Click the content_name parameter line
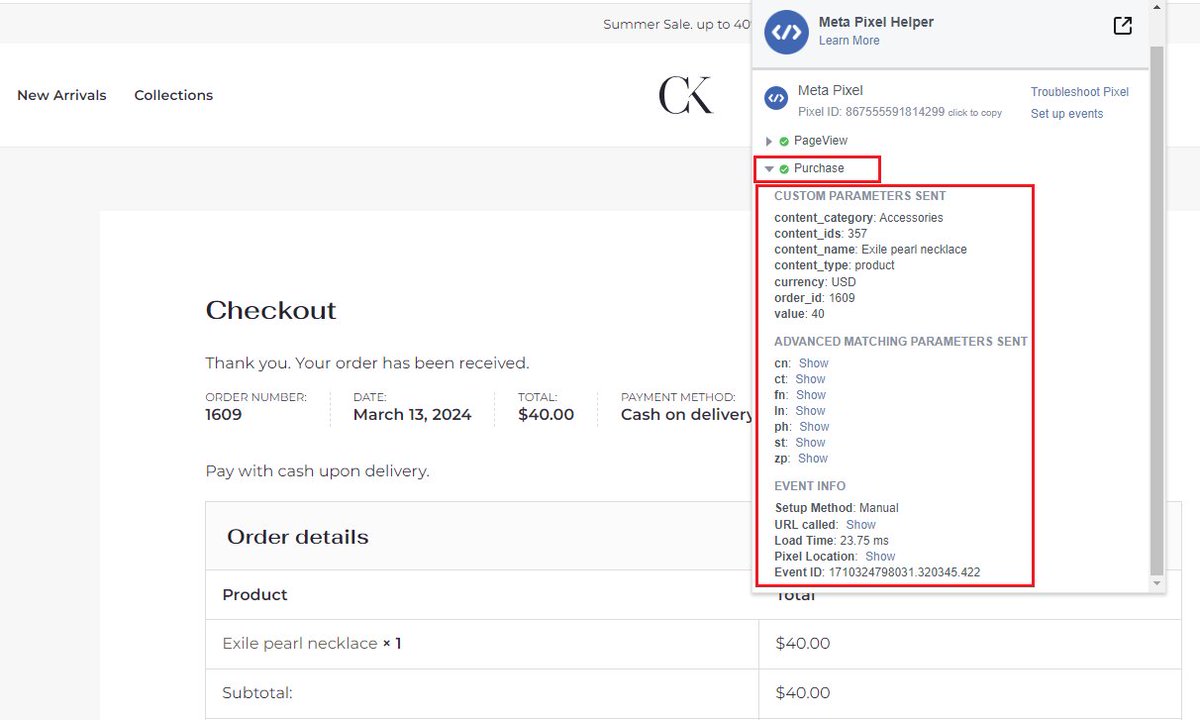Screen dimensions: 1200x720 871,250
